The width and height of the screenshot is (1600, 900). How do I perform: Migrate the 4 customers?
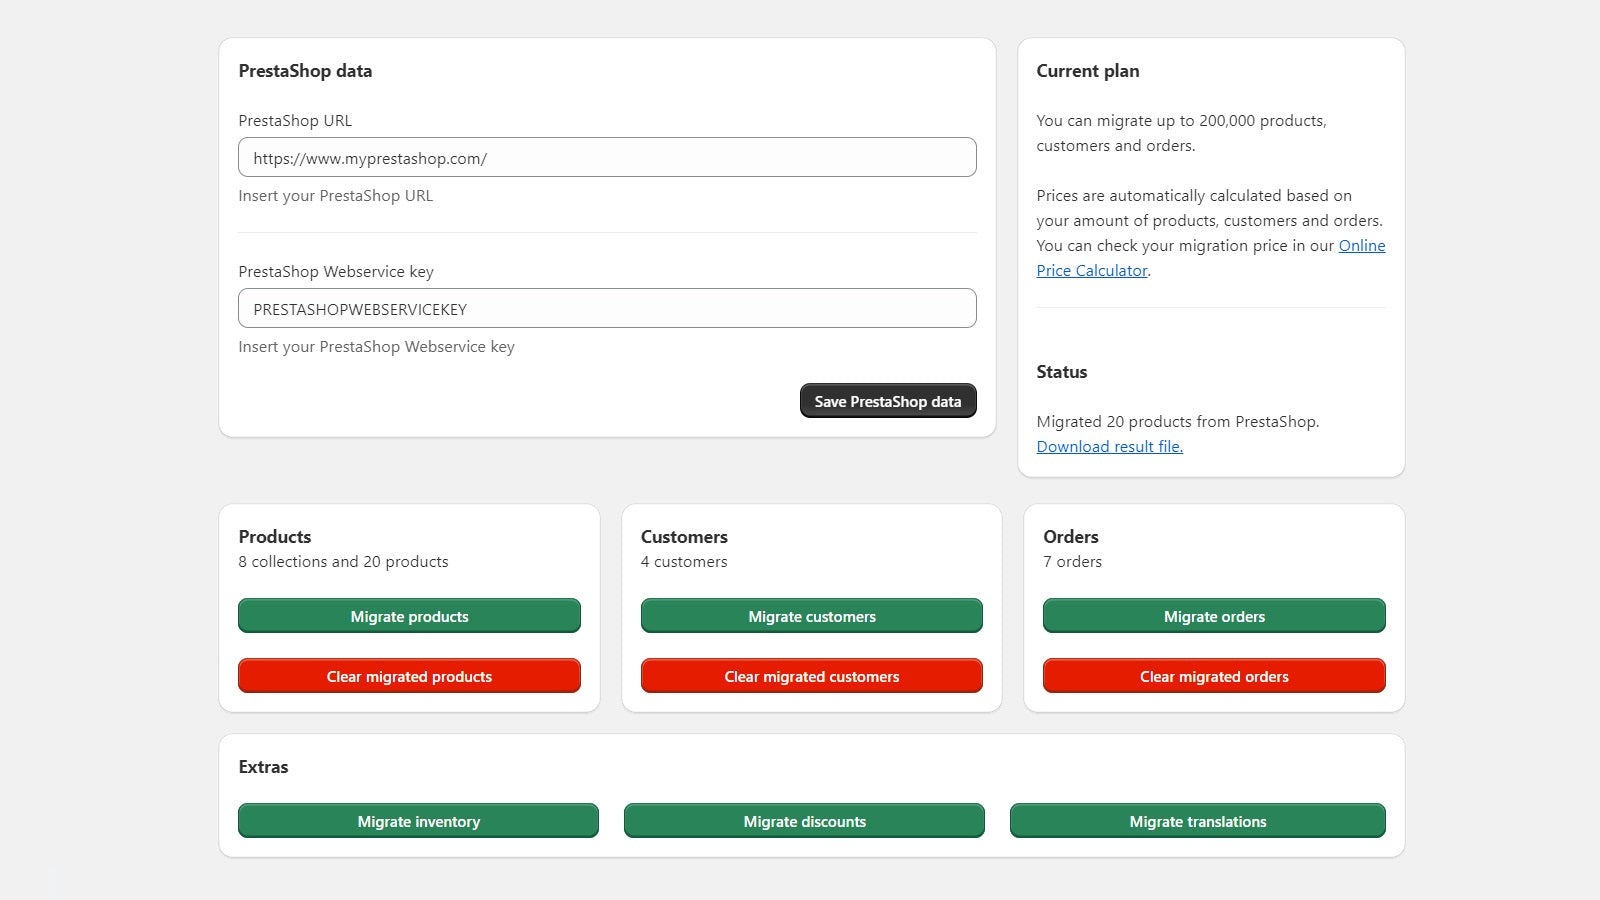coord(811,616)
